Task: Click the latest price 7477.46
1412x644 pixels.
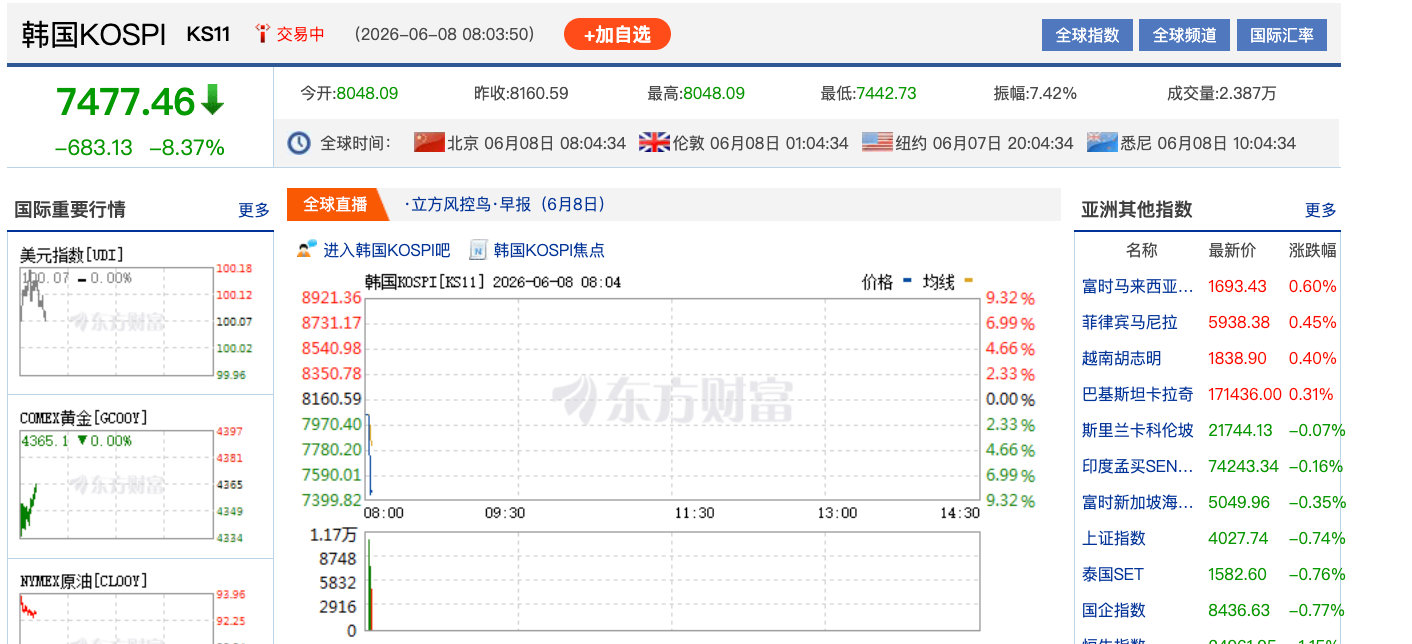Action: (x=125, y=101)
